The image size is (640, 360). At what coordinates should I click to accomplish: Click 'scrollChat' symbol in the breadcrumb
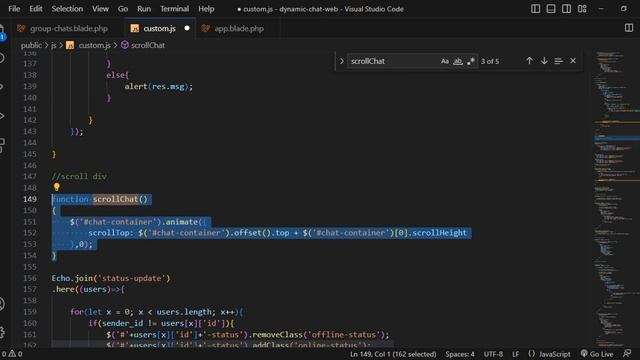point(148,45)
